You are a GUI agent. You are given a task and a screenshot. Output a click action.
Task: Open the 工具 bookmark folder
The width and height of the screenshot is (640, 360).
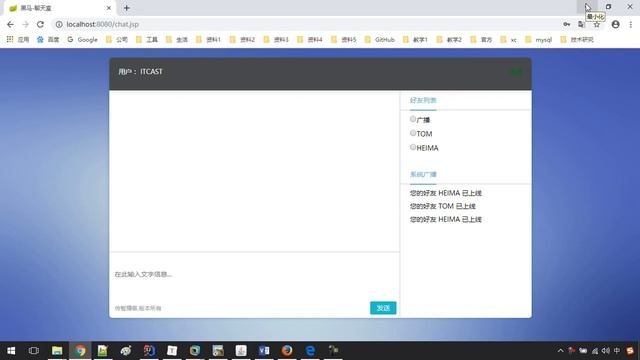point(147,40)
